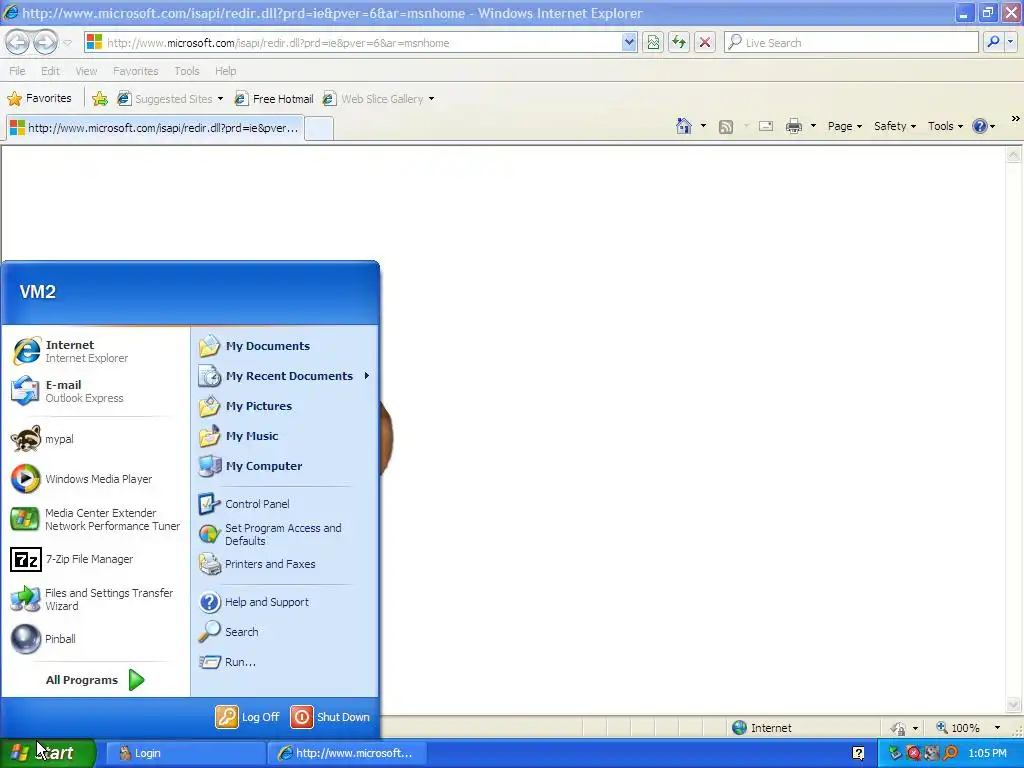Screen dimensions: 1024x768
Task: Open Set Program Access and Defaults
Action: [x=284, y=534]
